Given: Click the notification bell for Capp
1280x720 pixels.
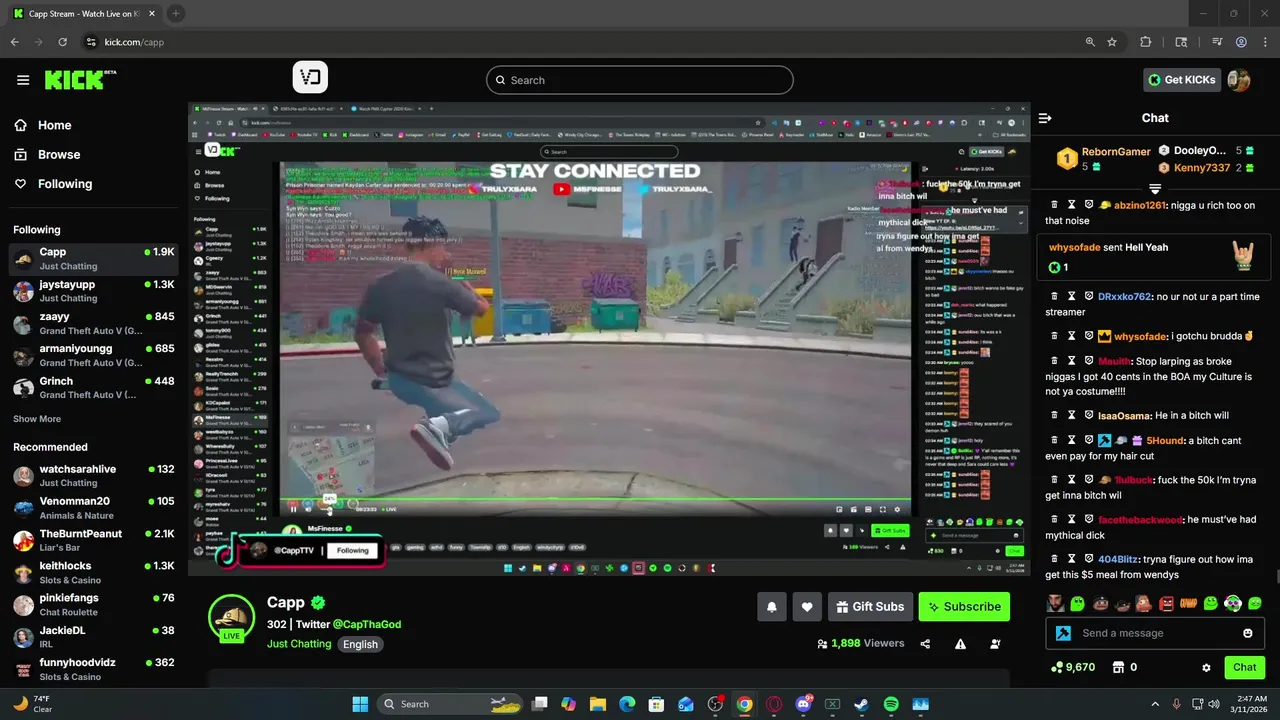Looking at the screenshot, I should click(x=772, y=606).
